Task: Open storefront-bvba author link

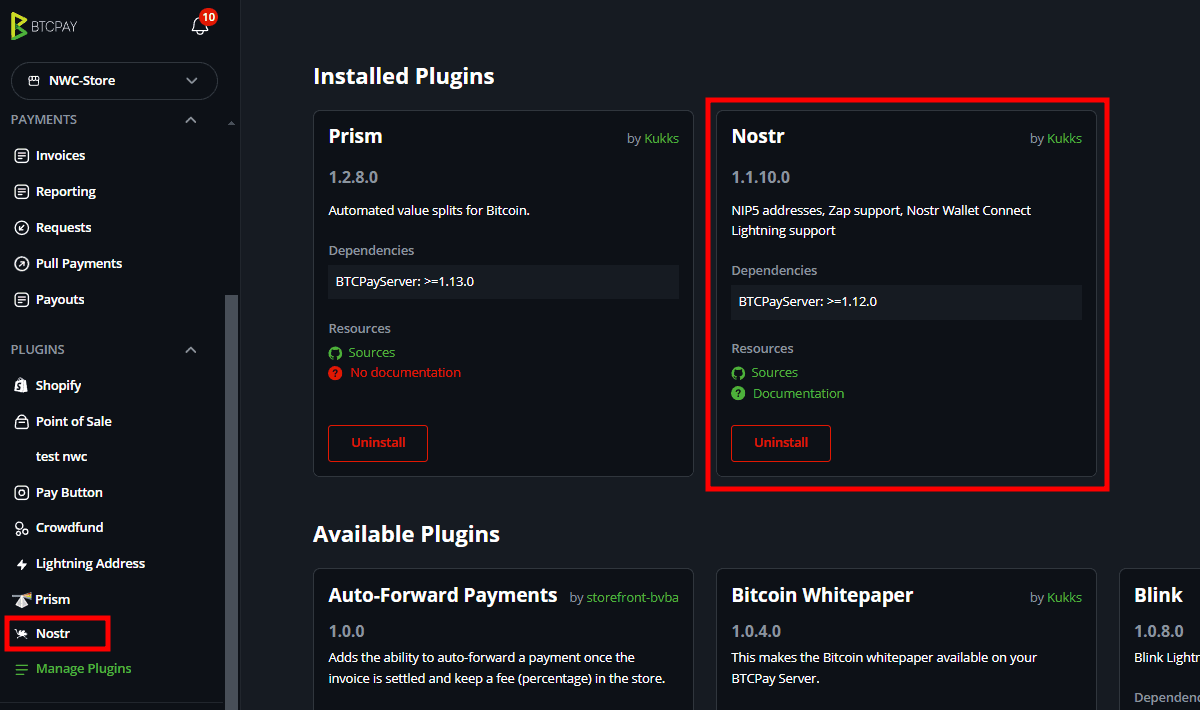Action: tap(633, 598)
